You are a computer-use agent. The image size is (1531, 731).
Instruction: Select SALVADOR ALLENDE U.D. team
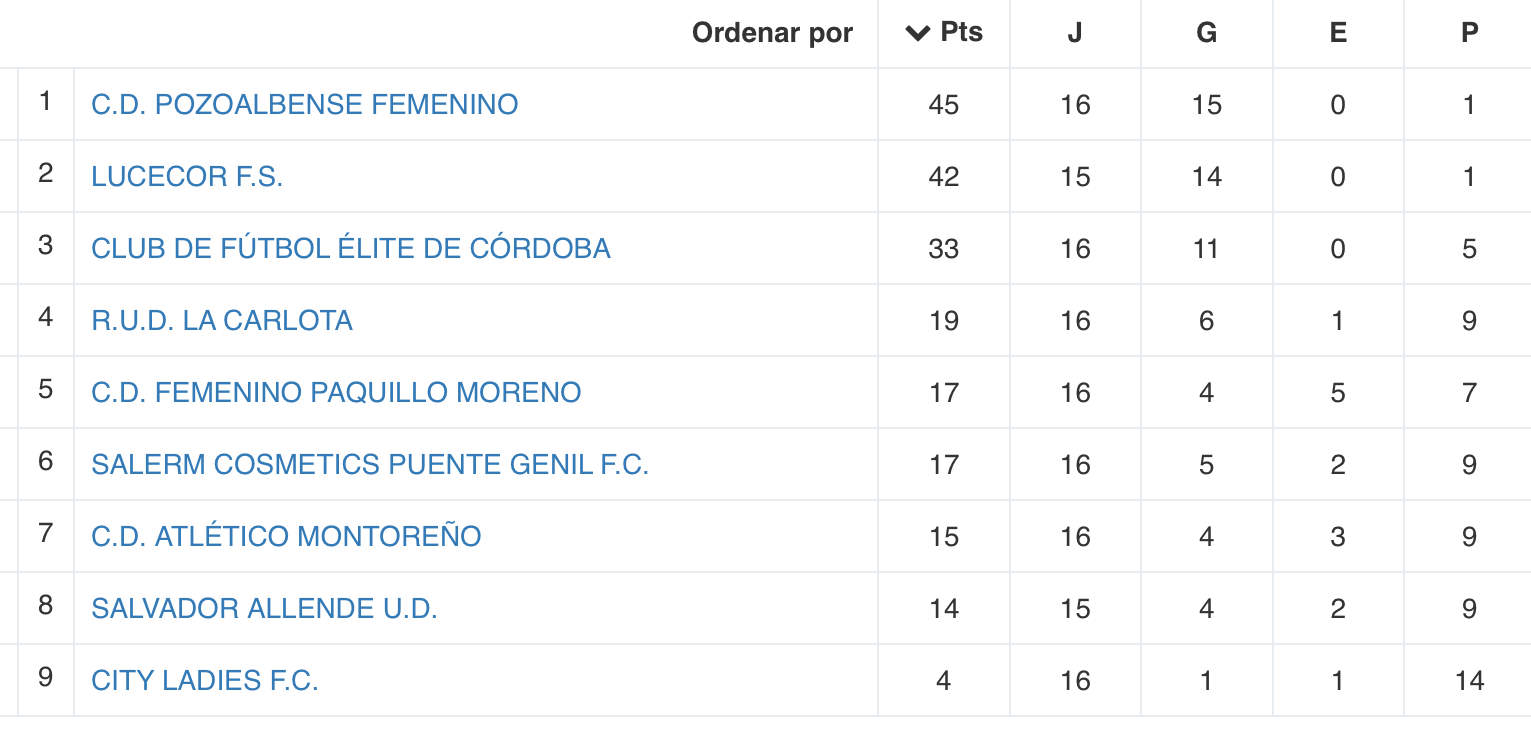[x=264, y=608]
